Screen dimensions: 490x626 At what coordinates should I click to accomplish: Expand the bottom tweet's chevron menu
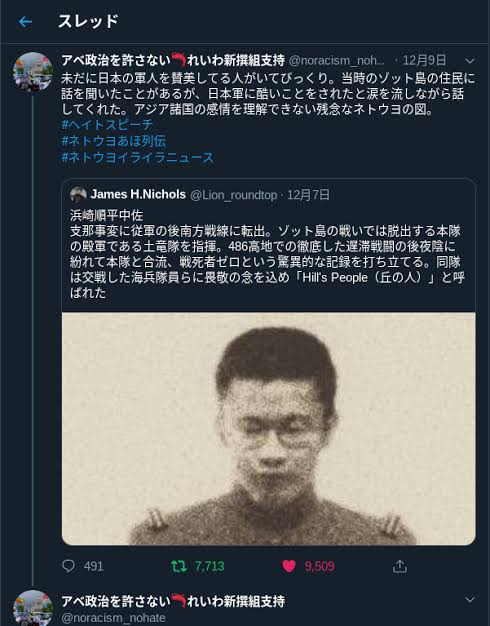point(470,600)
